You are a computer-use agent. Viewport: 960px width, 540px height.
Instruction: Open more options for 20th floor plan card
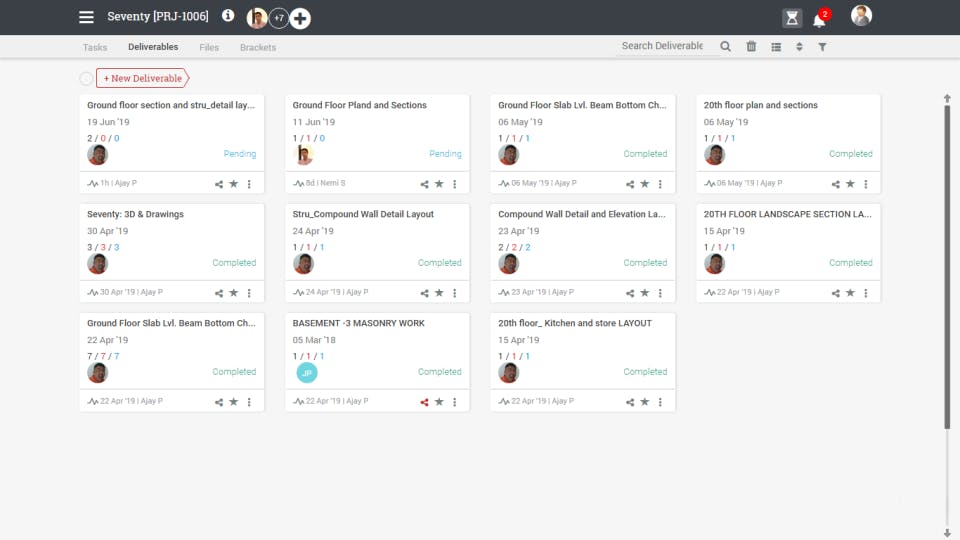[x=866, y=184]
